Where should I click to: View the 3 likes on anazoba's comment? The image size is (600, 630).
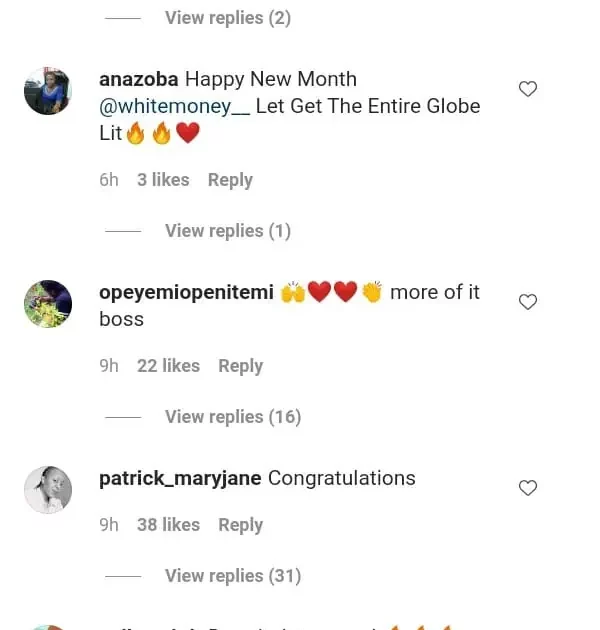tap(163, 180)
